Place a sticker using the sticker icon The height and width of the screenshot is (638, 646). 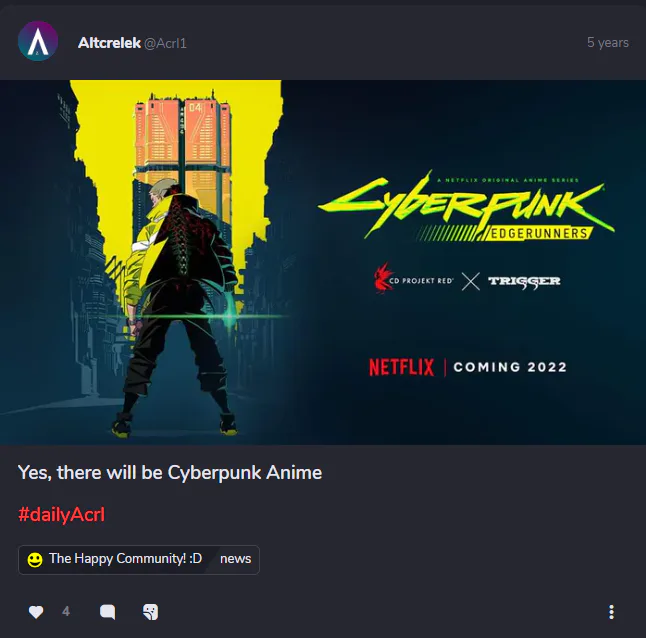click(150, 612)
